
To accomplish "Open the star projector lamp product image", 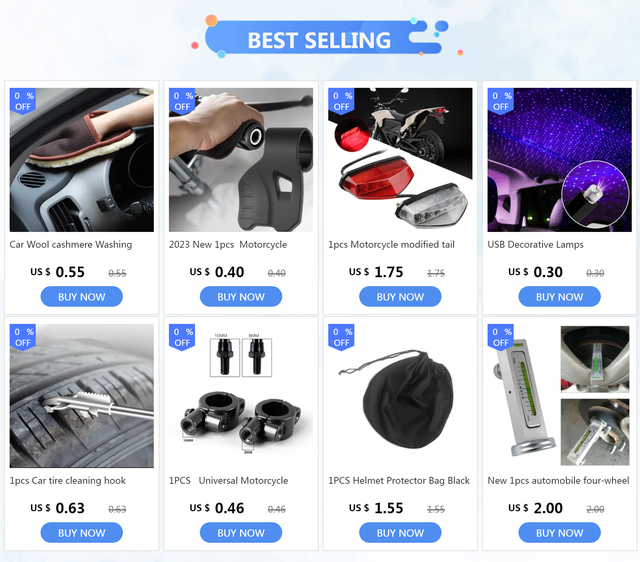I will [560, 160].
